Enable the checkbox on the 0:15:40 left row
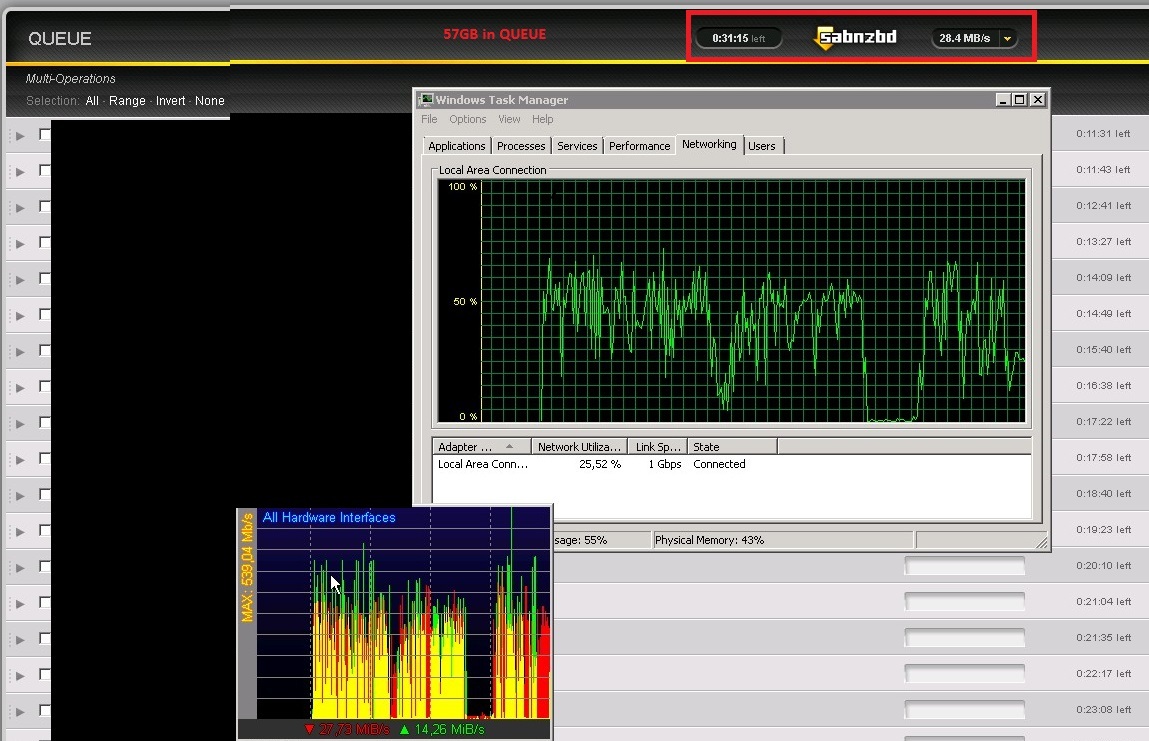The image size is (1149, 741). tap(45, 350)
